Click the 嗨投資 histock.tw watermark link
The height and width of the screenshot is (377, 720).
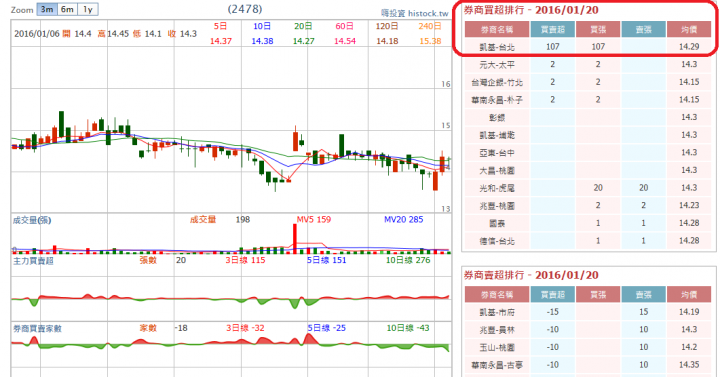[415, 13]
